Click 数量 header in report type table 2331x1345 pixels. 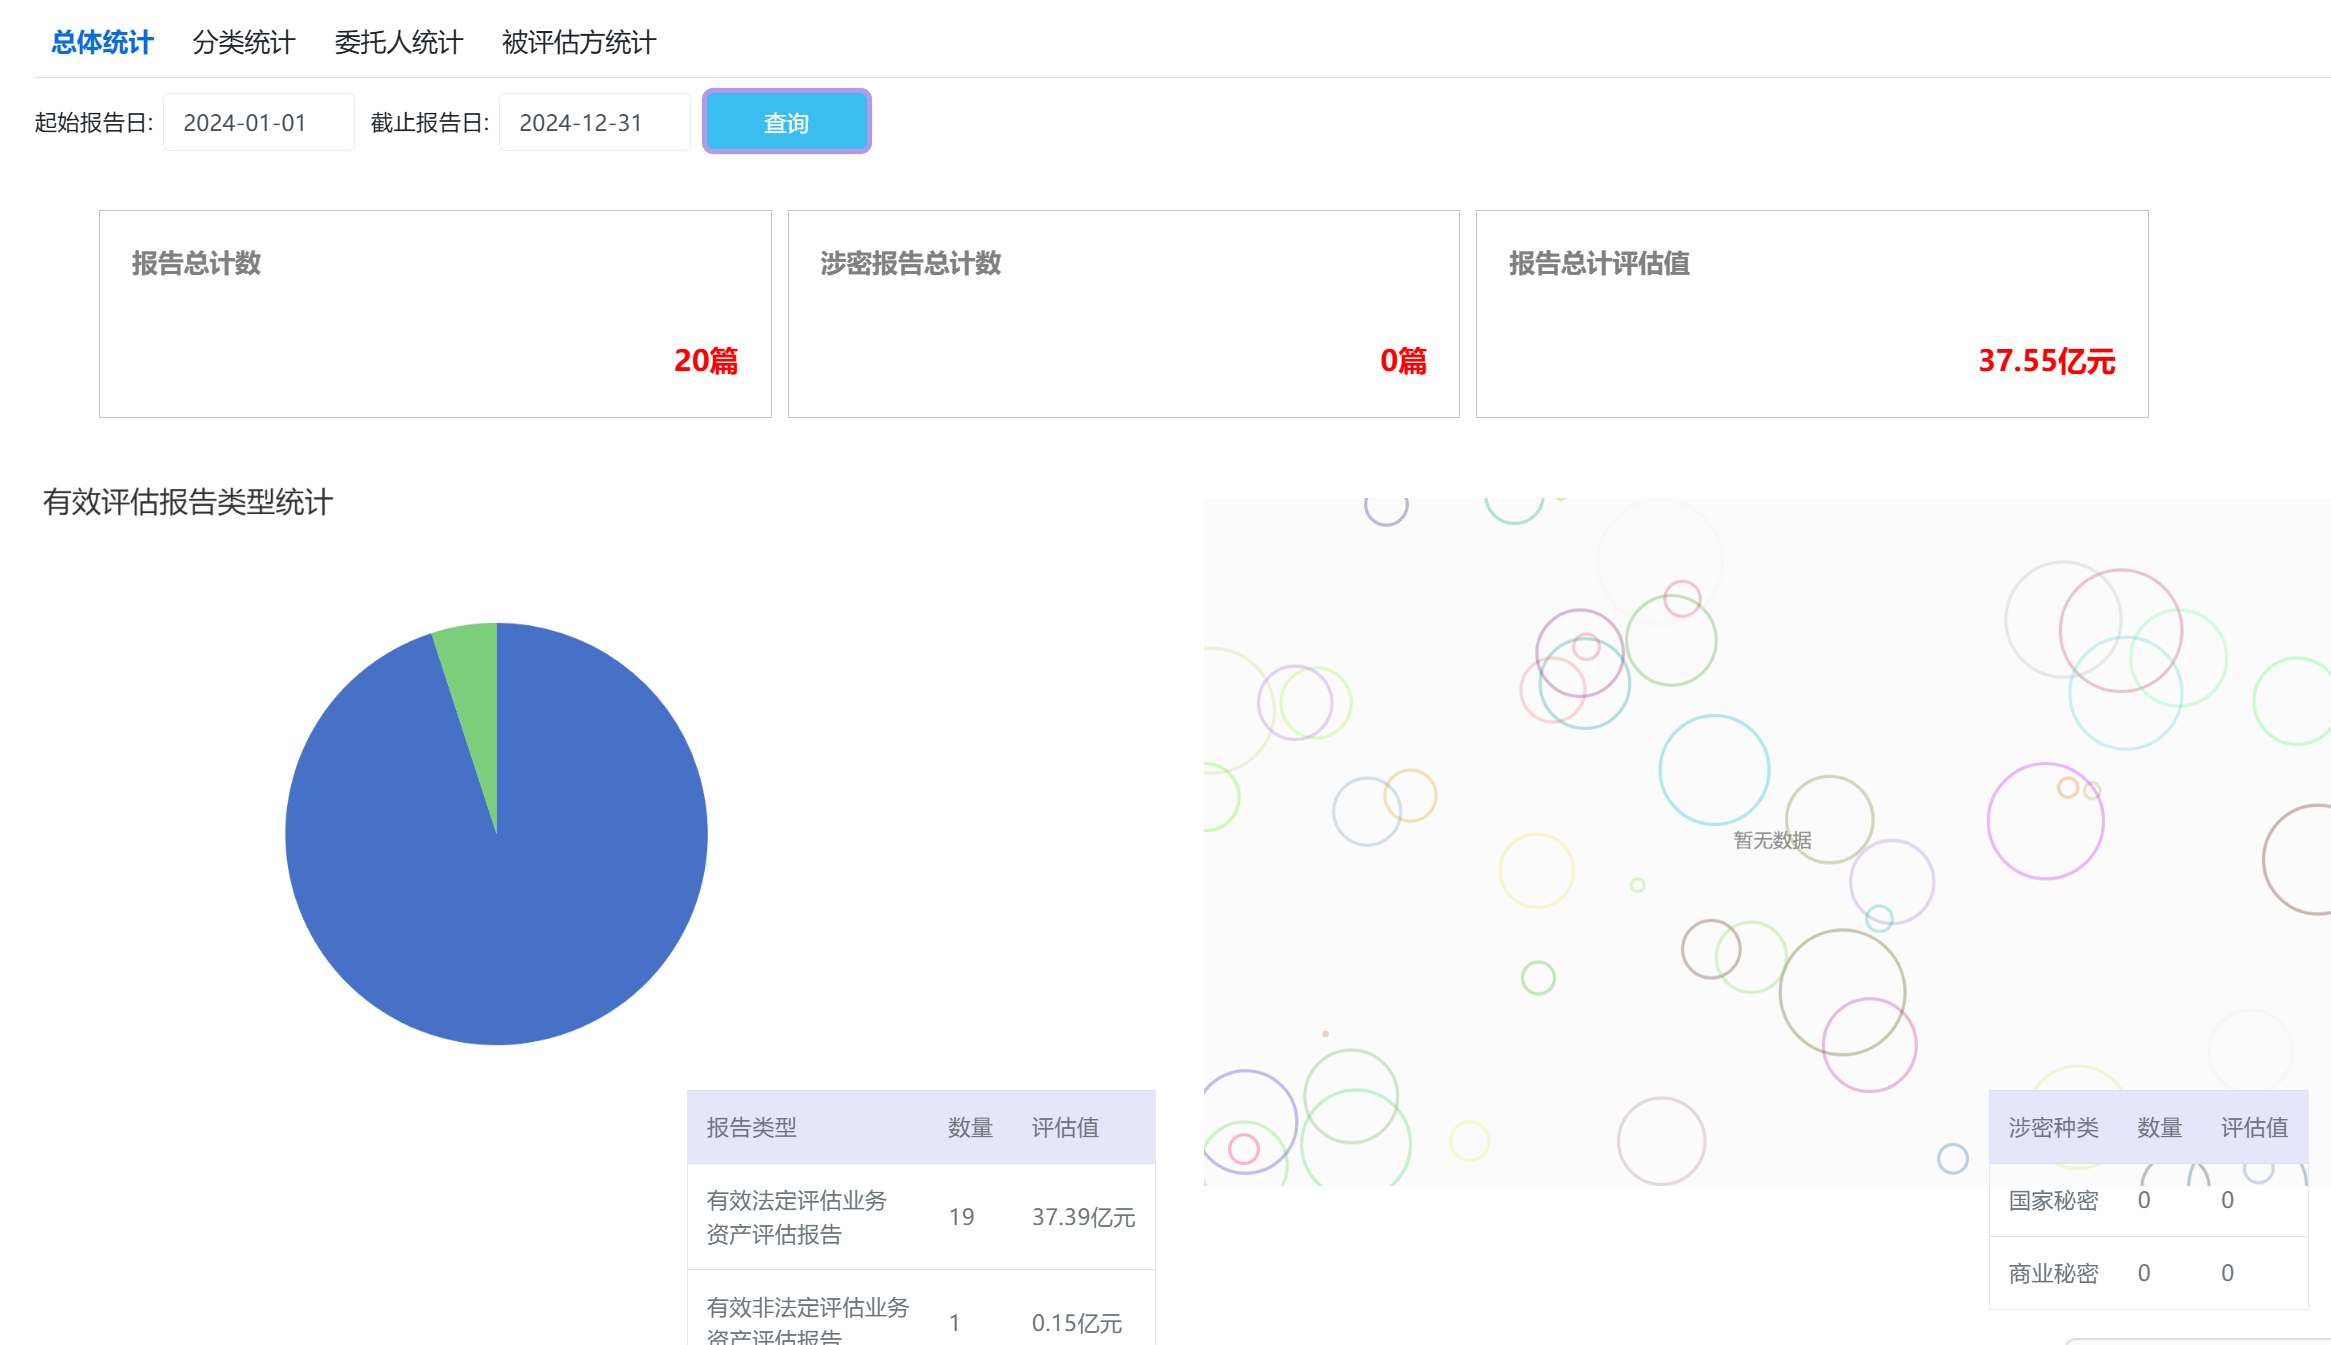pos(969,1127)
